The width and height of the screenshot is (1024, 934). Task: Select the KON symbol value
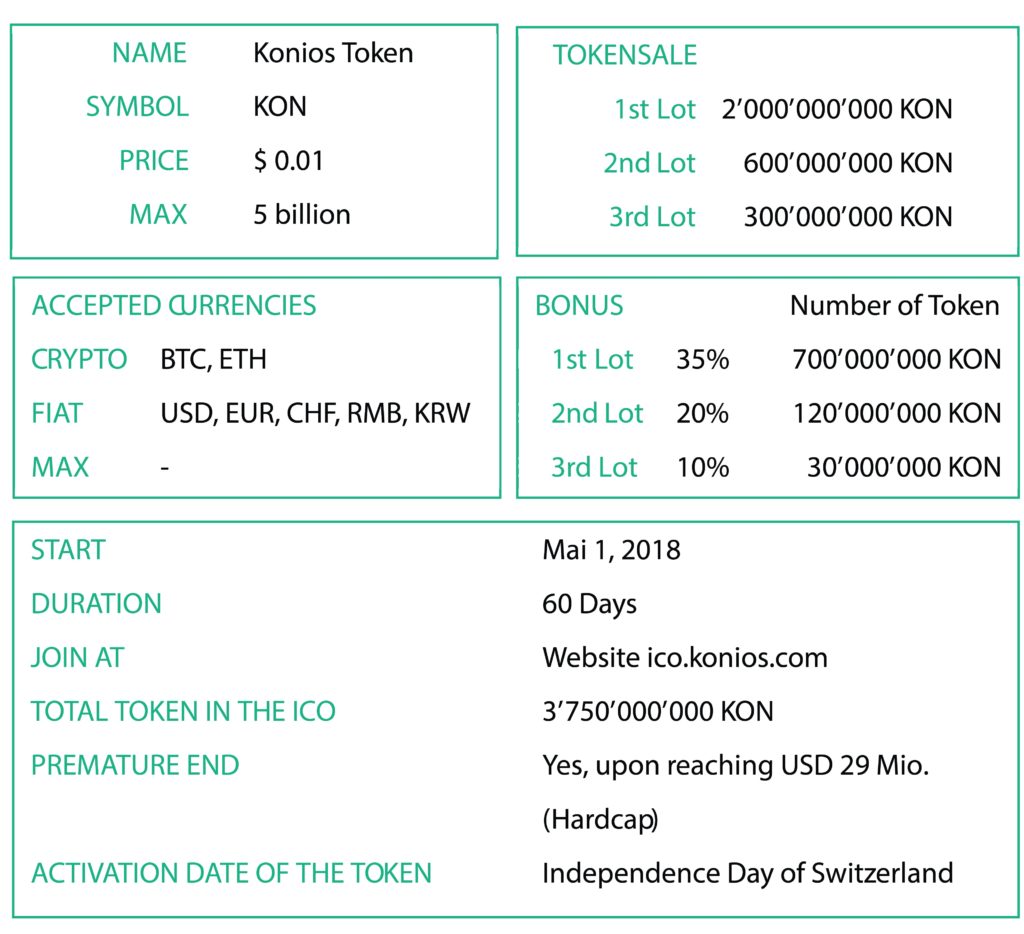(280, 107)
